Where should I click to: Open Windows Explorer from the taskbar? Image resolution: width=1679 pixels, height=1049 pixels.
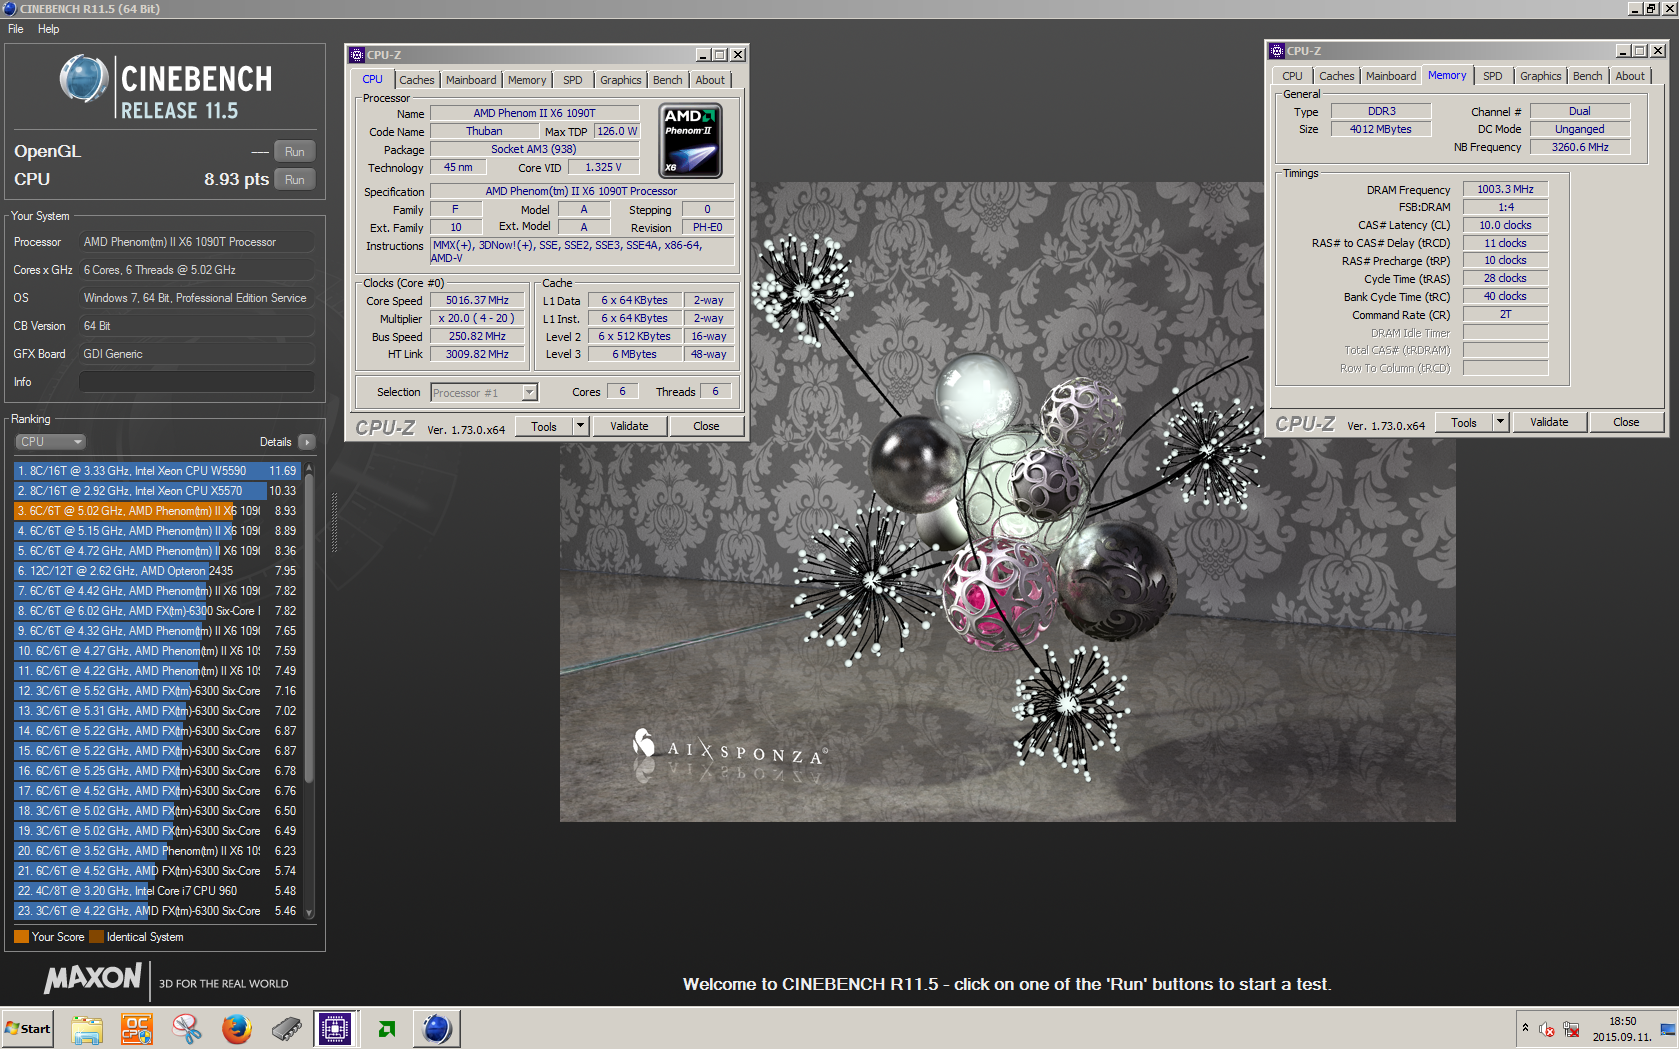point(87,1028)
